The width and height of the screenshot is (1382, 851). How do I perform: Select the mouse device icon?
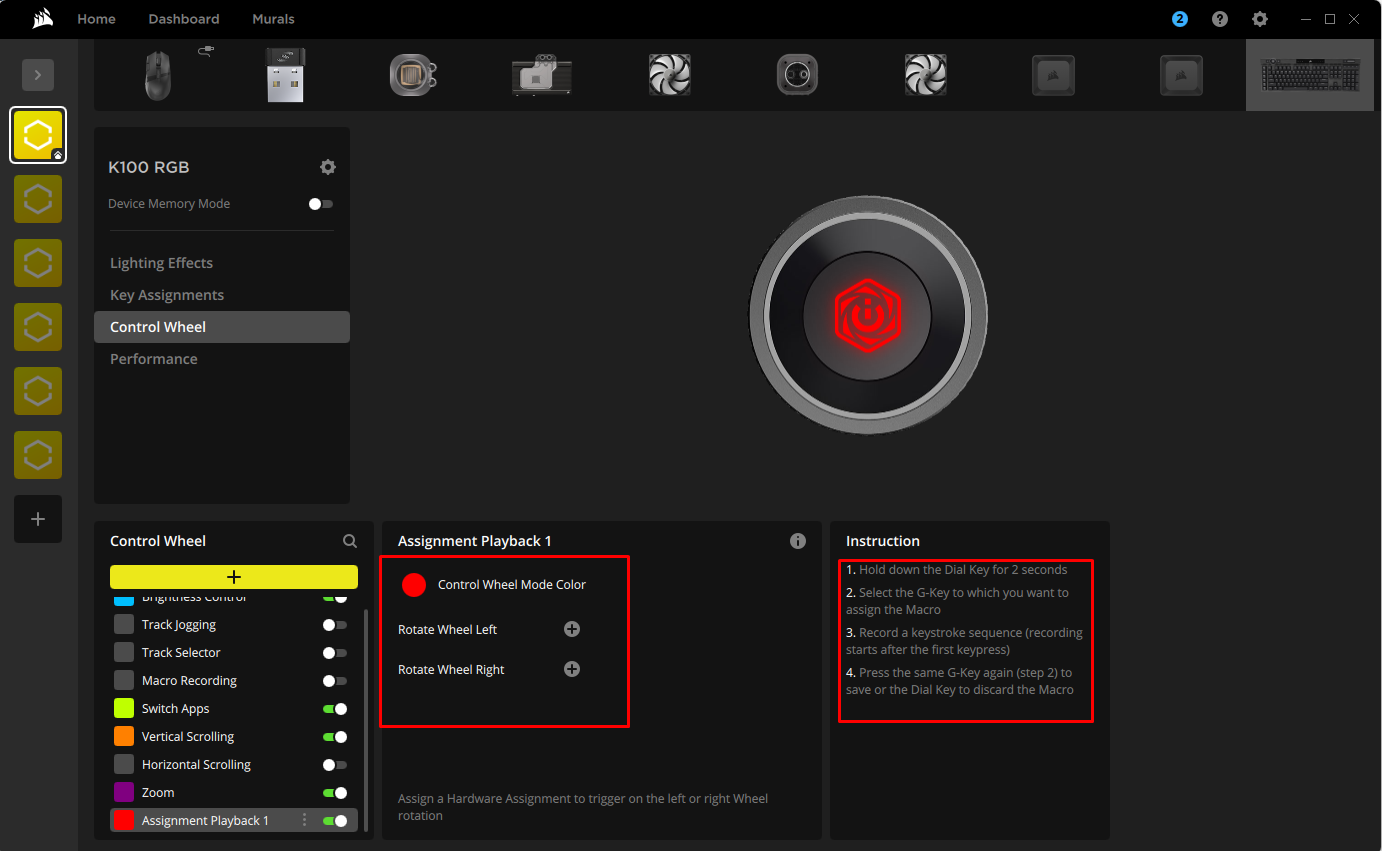pyautogui.click(x=157, y=74)
